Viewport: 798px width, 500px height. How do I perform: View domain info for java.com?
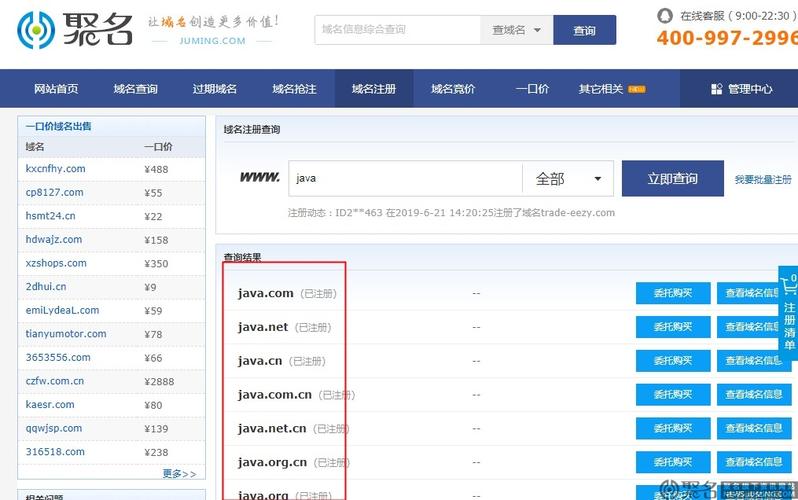749,293
